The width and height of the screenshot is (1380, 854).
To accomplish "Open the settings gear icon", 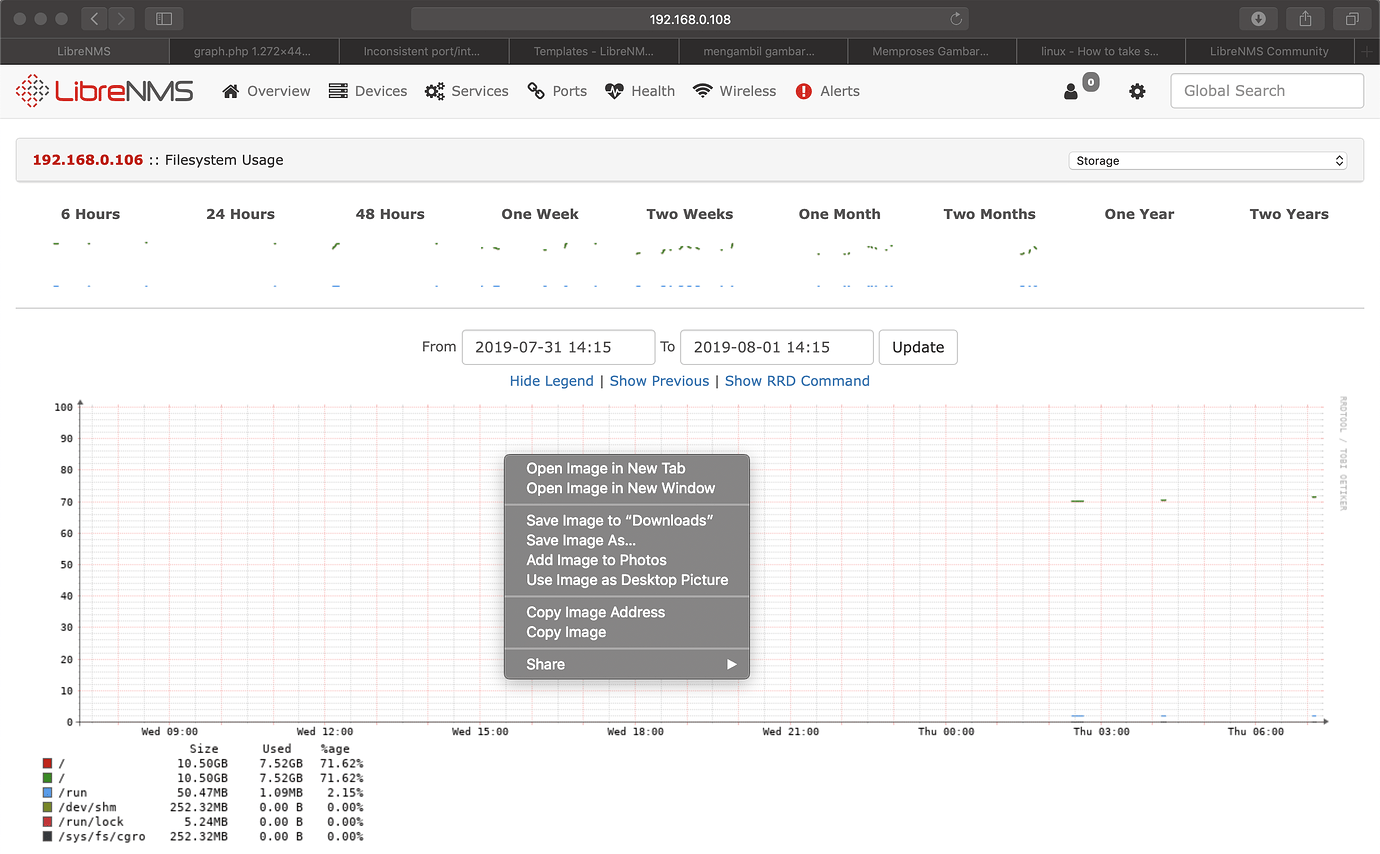I will [x=1137, y=91].
